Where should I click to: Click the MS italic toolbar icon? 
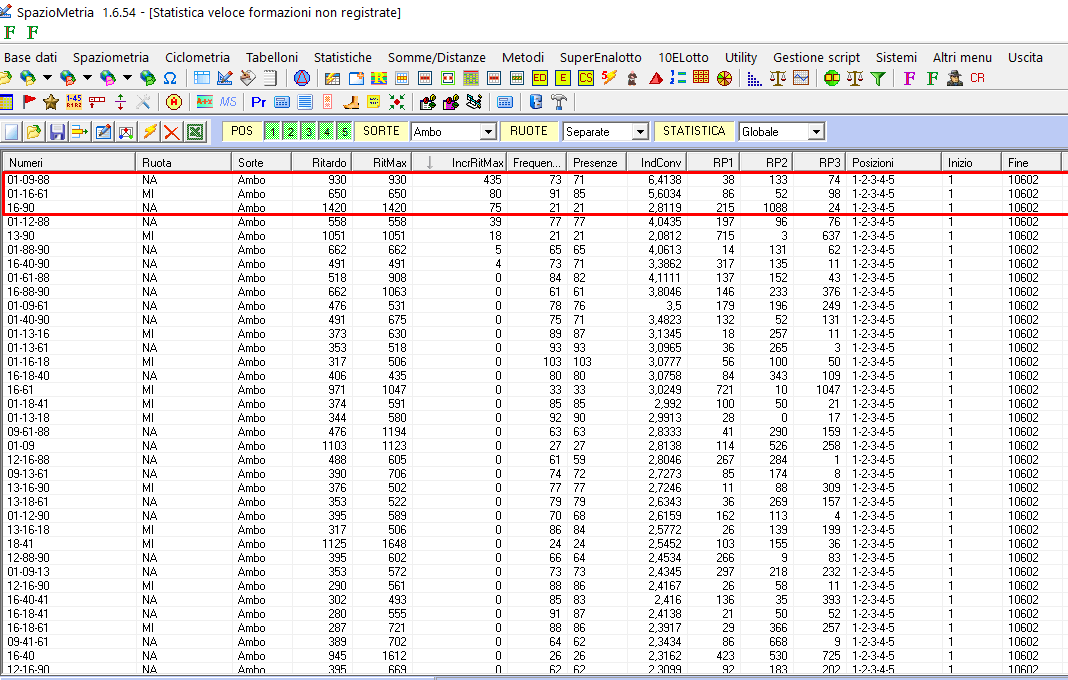click(x=228, y=102)
